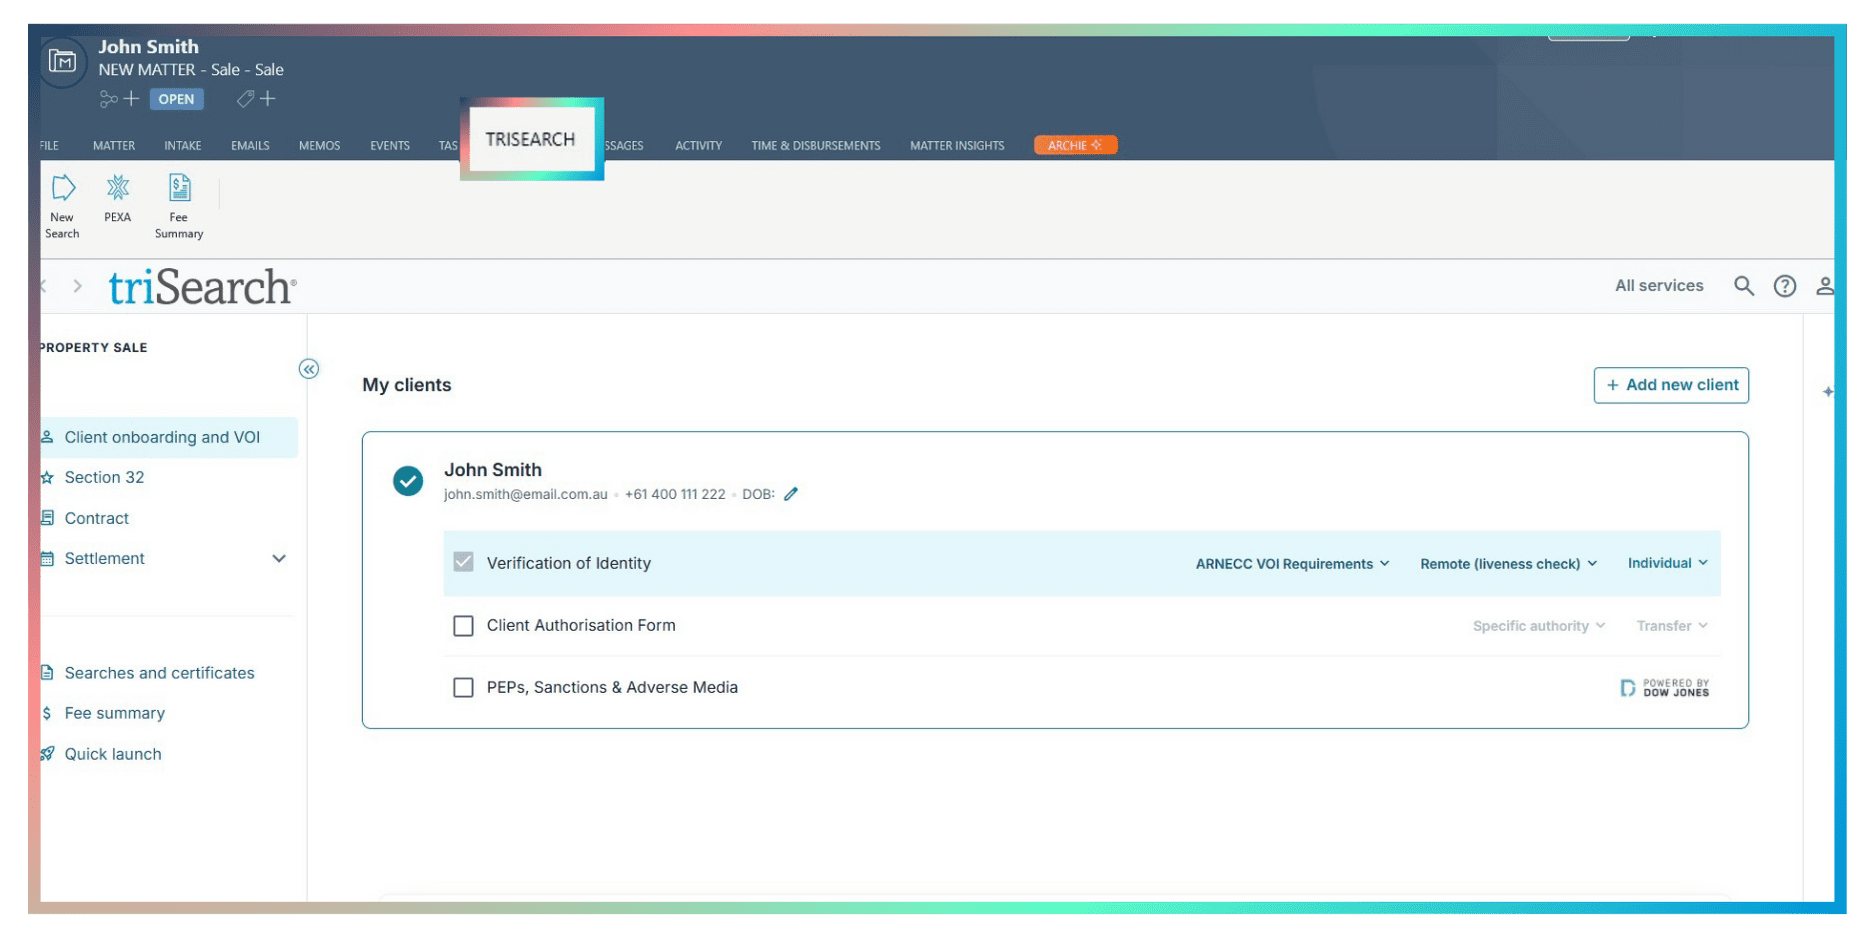Toggle the Verification of Identity checkbox

coord(463,563)
